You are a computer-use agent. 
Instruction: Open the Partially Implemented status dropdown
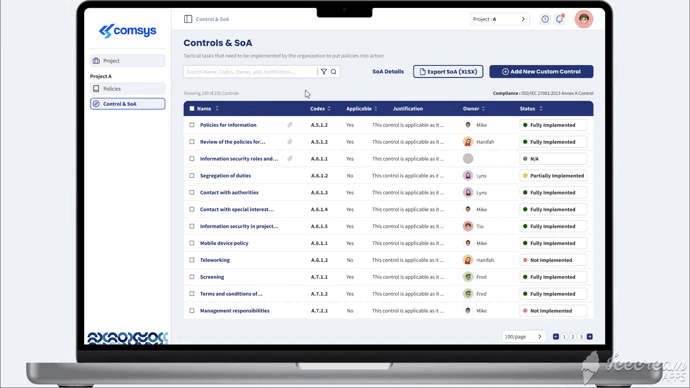[x=553, y=176]
